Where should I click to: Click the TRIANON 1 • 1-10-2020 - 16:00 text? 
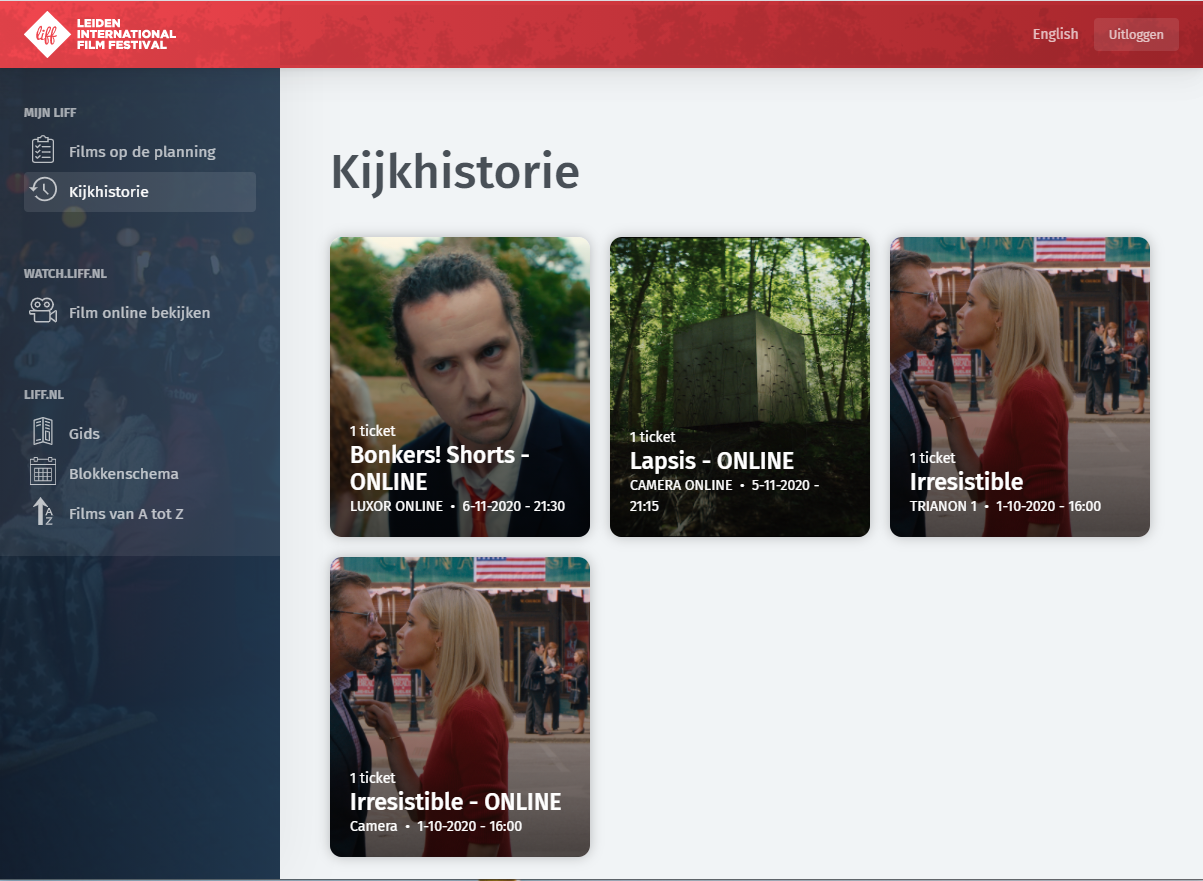[x=1005, y=506]
